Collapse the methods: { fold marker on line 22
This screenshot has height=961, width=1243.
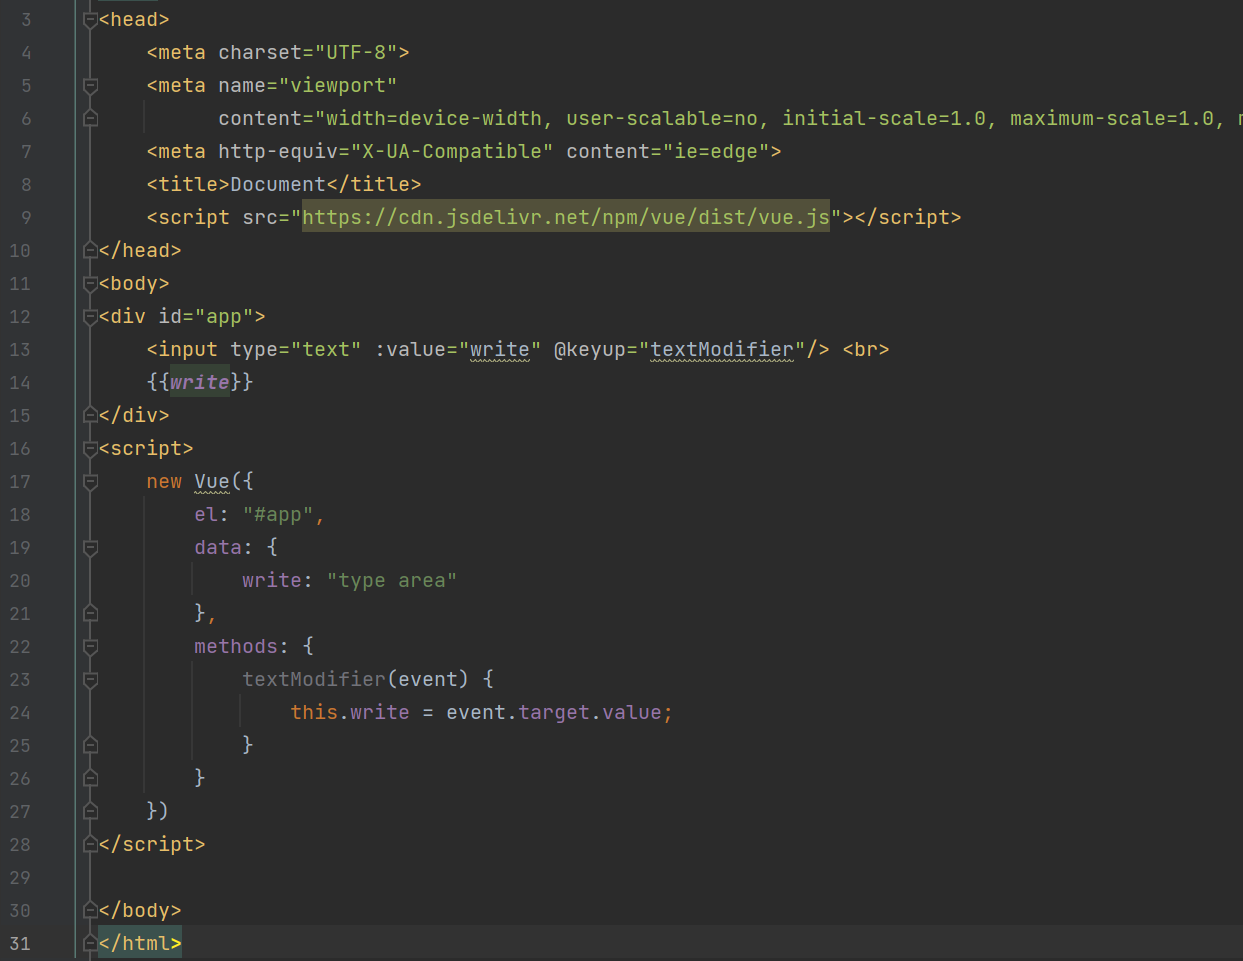(x=90, y=647)
